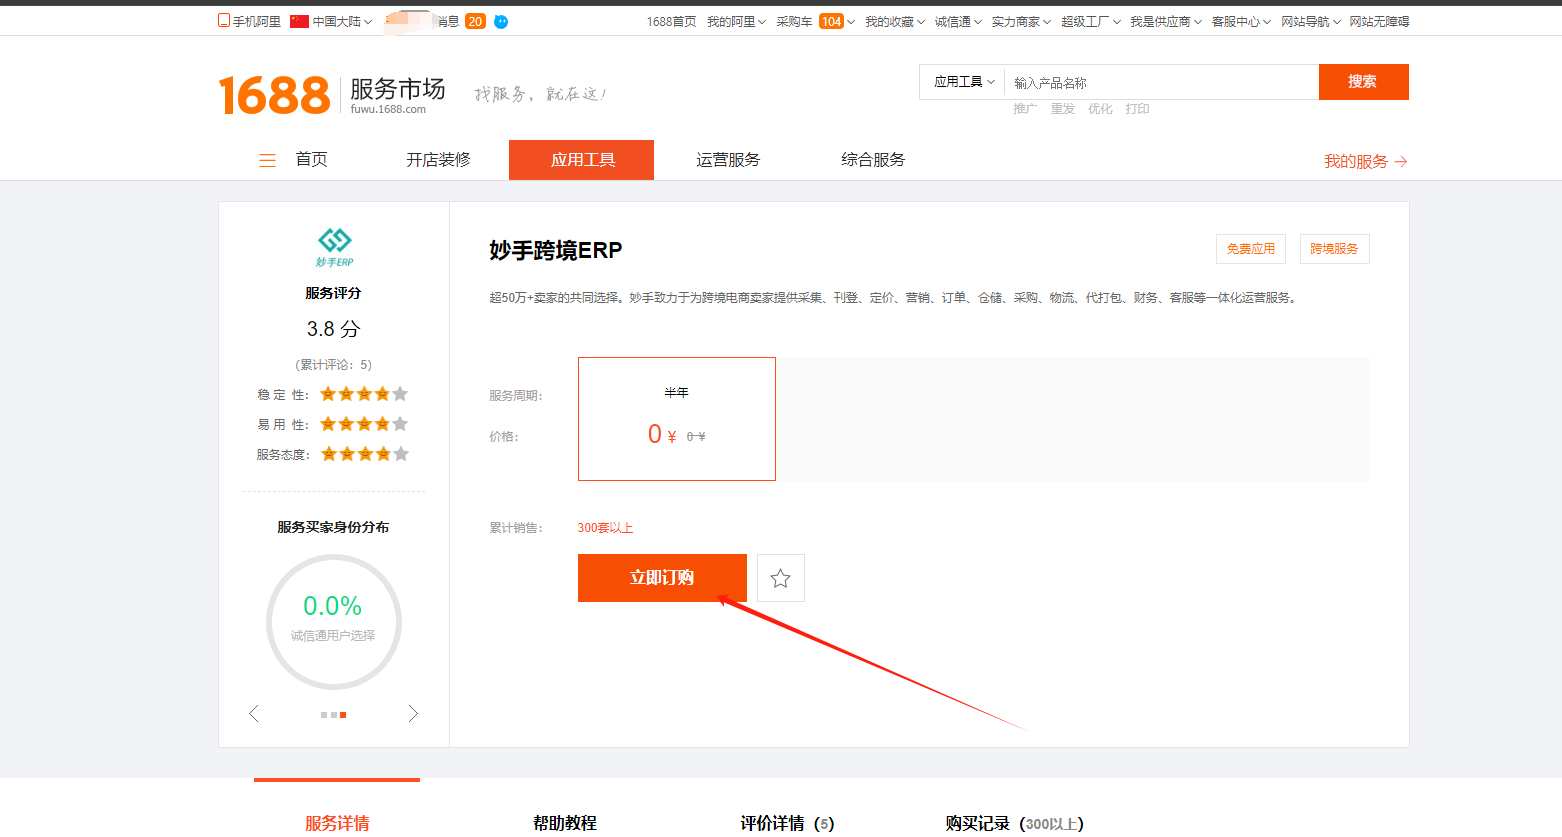Open the 综合服务 navigation tab

click(x=873, y=160)
